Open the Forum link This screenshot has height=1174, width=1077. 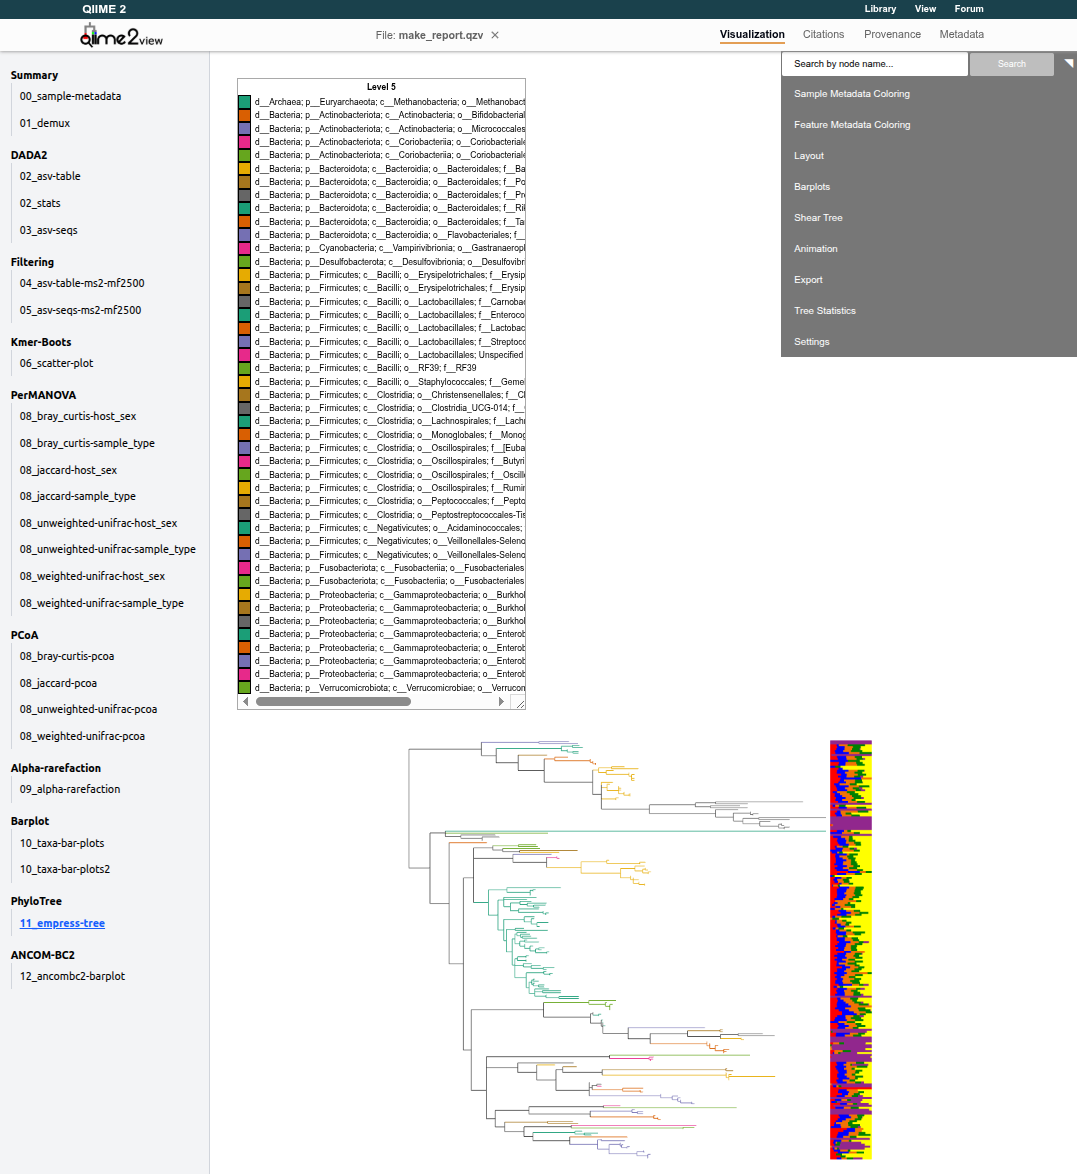coord(968,9)
